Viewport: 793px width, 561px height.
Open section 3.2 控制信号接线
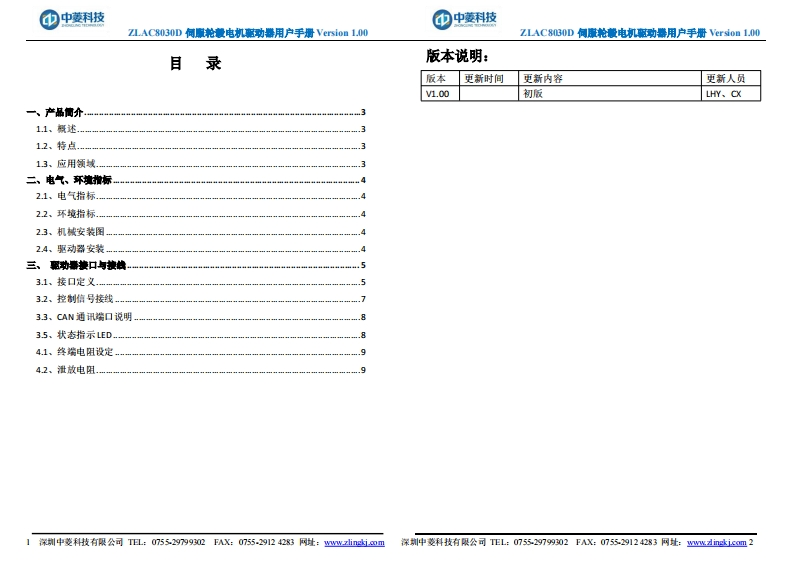[x=75, y=299]
